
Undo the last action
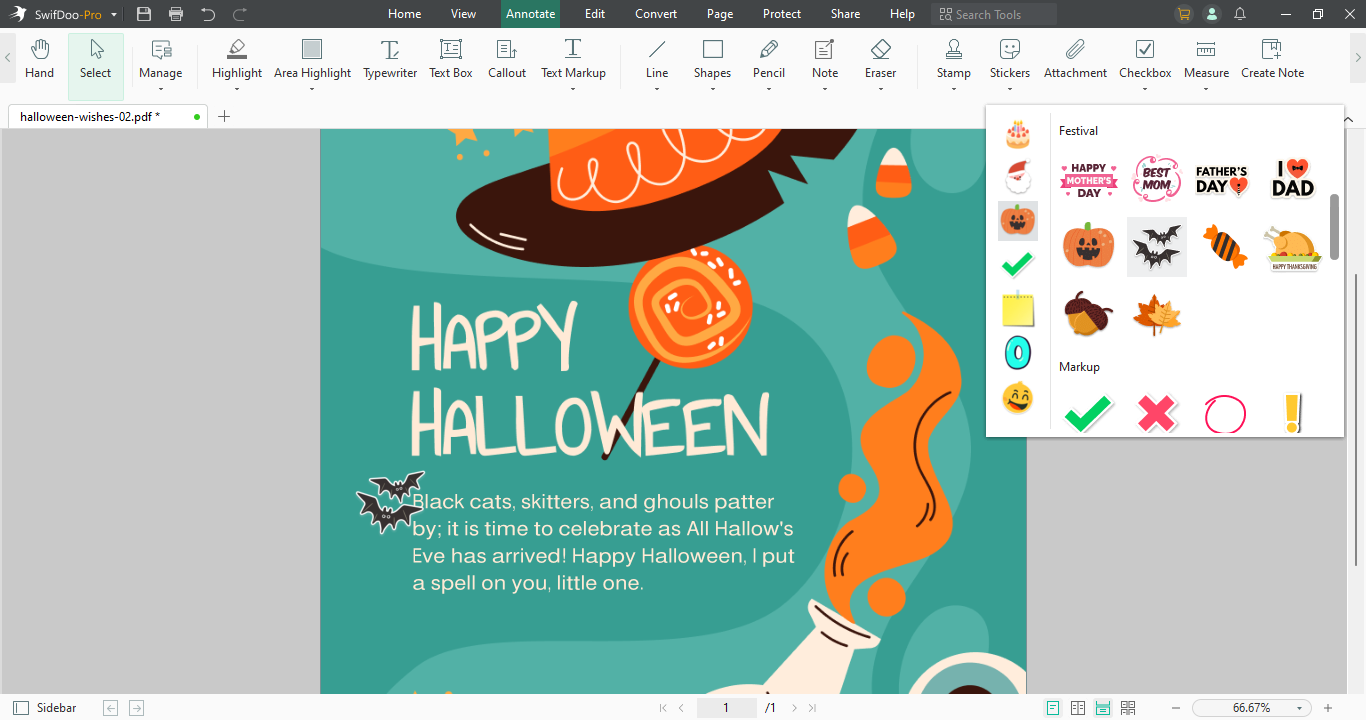click(208, 14)
